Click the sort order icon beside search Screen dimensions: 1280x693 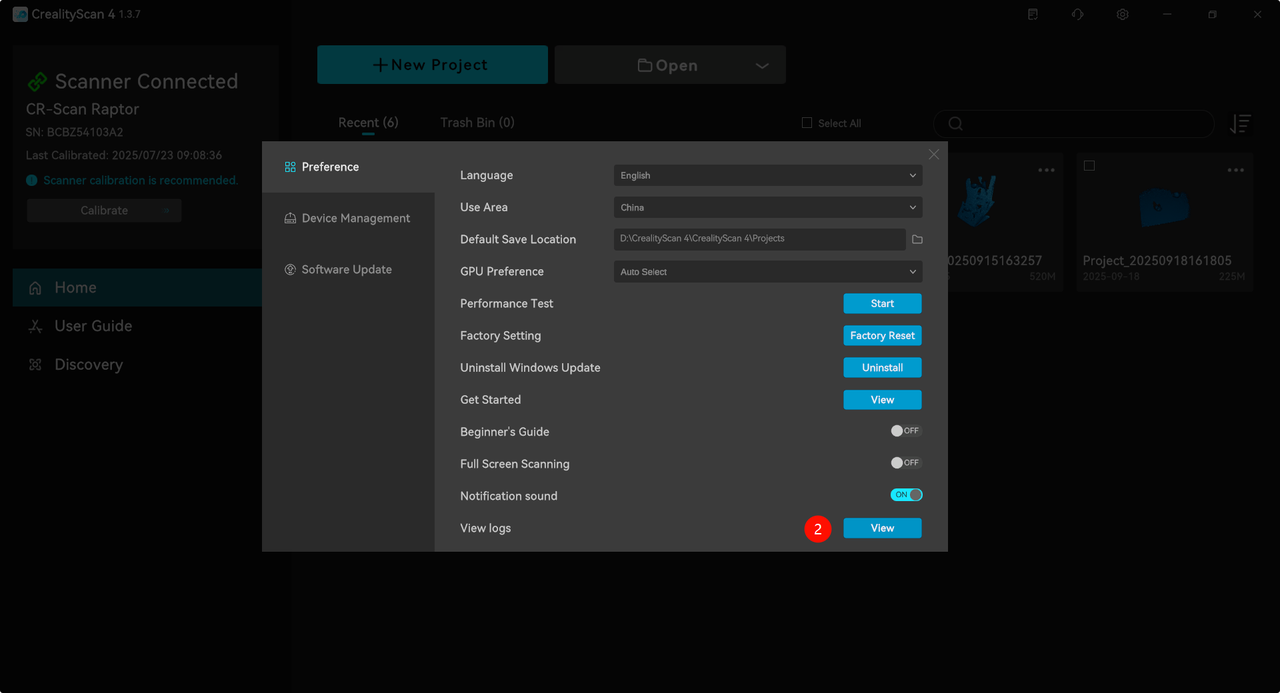1241,123
